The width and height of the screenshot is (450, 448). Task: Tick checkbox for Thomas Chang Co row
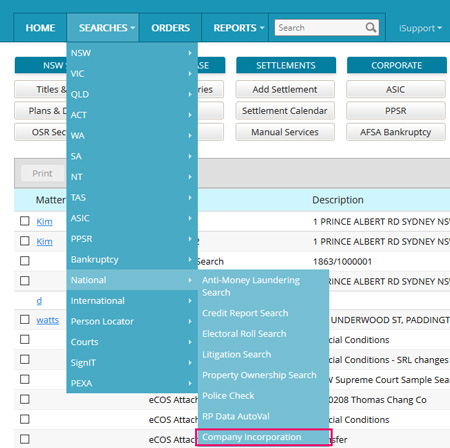25,400
